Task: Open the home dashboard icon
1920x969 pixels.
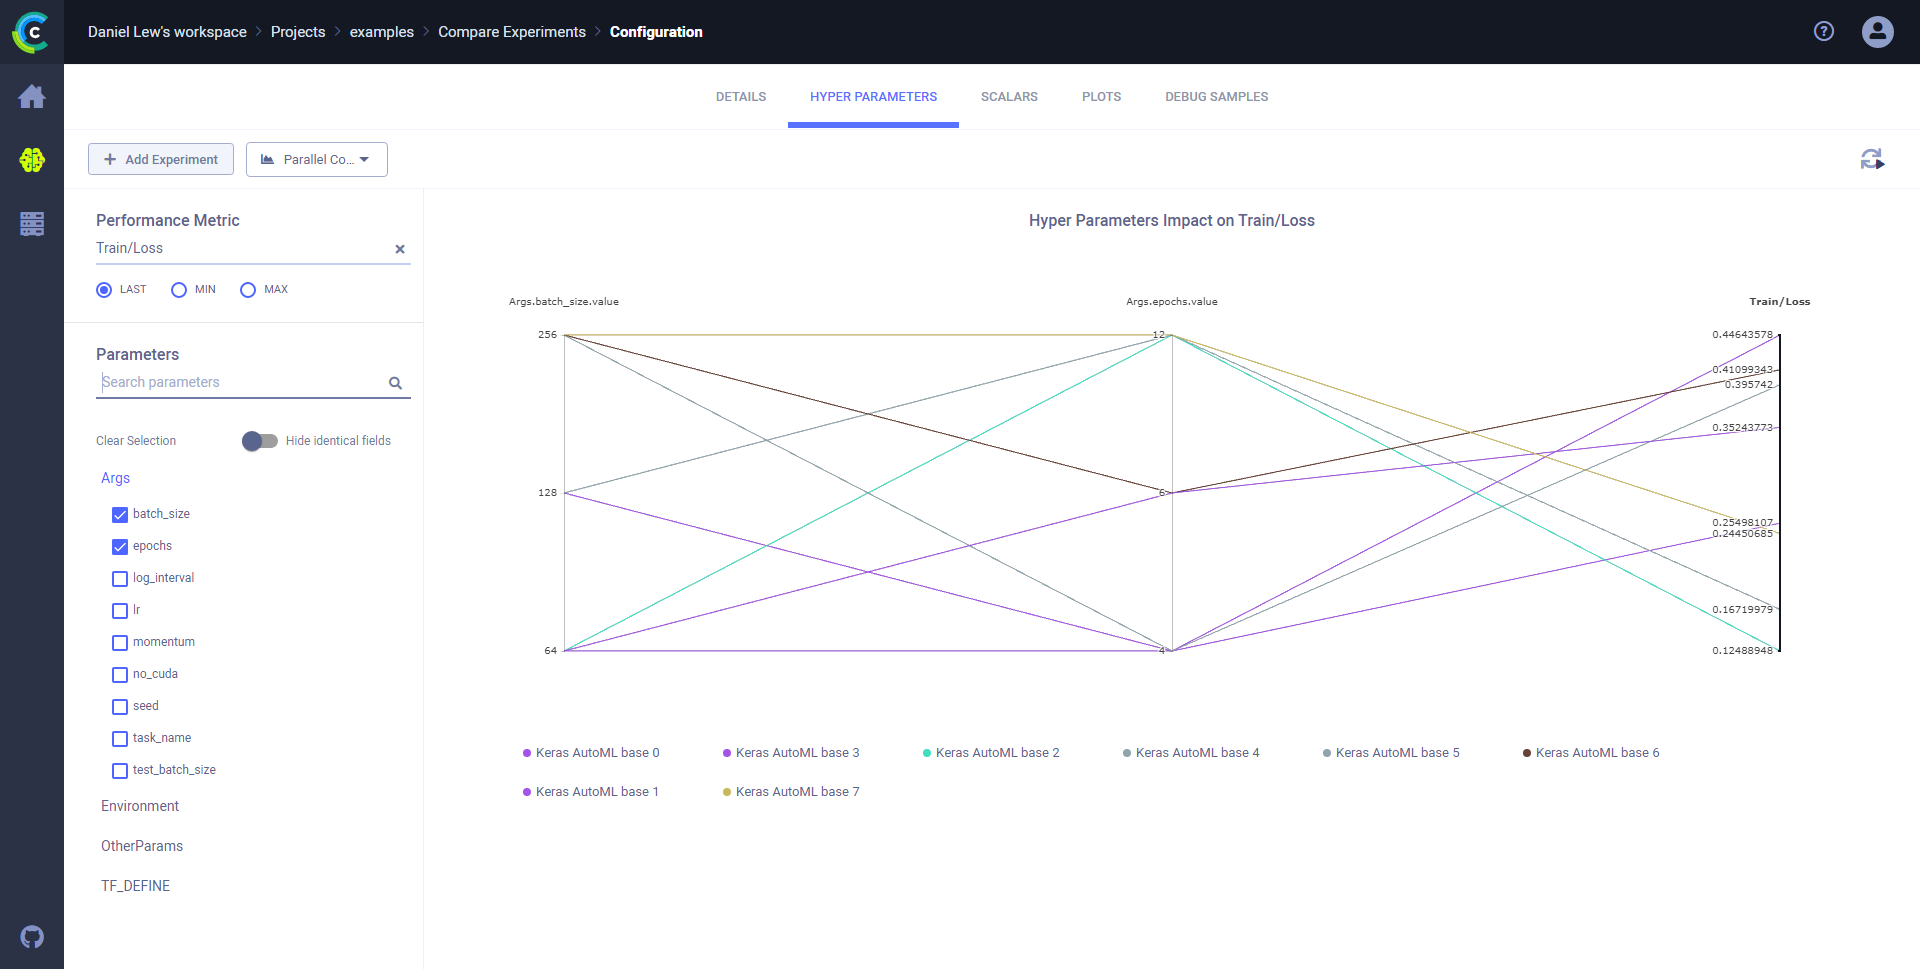Action: click(32, 97)
